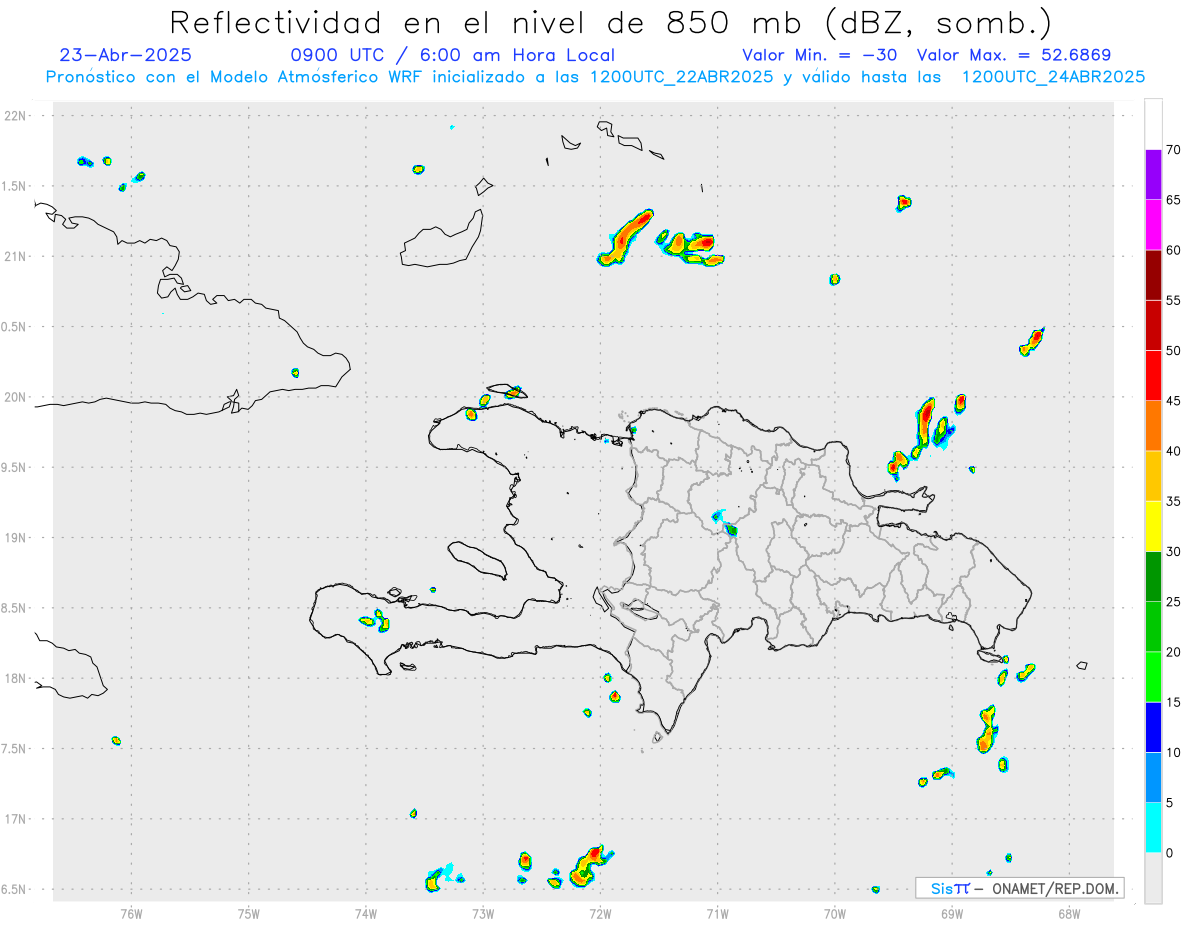Click the colorbar label '55'
This screenshot has height=927, width=1200.
coord(1174,300)
